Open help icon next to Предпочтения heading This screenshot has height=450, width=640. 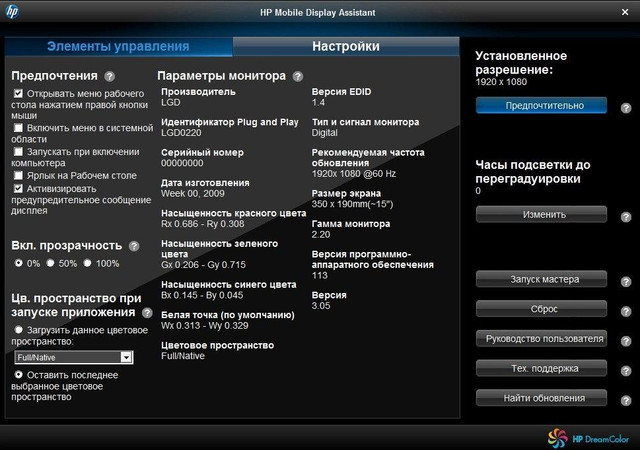click(109, 76)
